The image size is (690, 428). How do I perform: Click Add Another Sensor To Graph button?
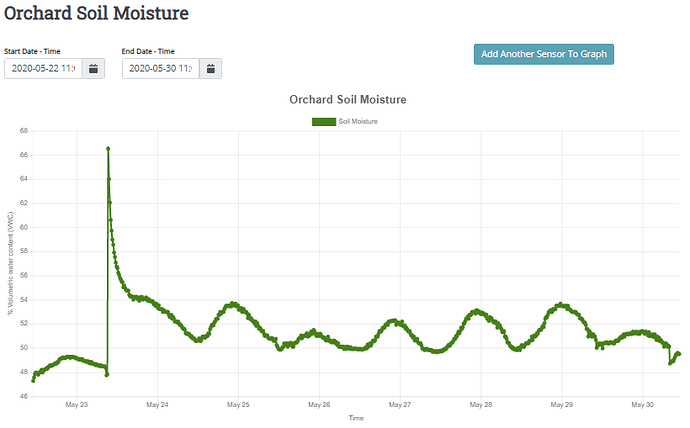[x=543, y=54]
